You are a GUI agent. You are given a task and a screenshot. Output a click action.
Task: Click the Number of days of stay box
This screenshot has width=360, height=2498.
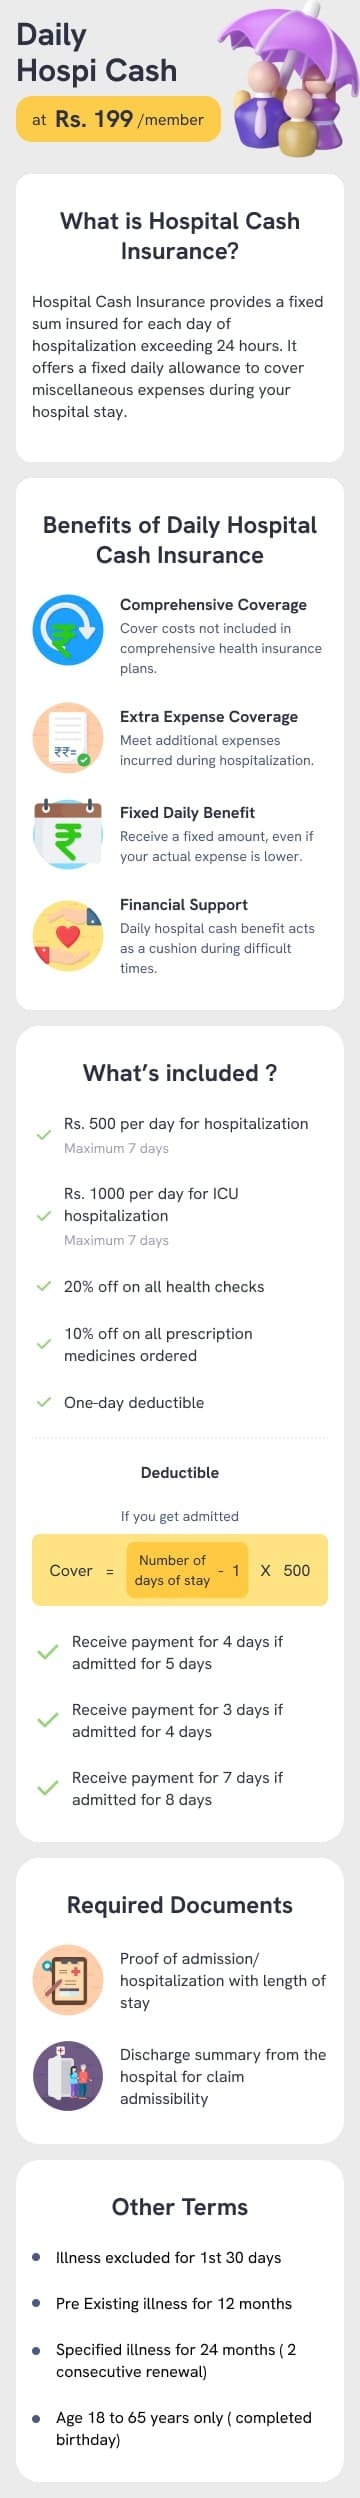coord(172,1570)
